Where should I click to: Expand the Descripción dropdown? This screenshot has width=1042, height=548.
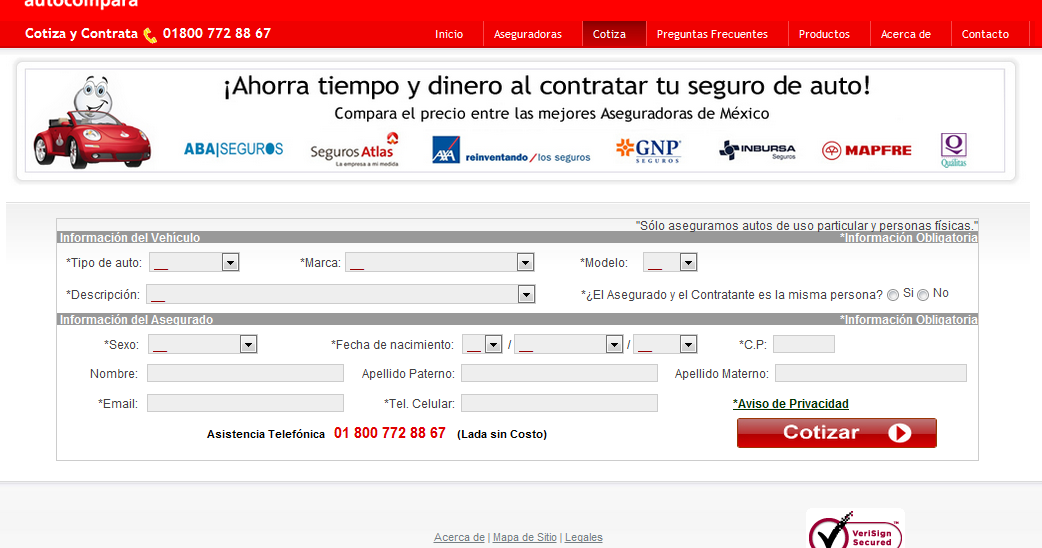coord(340,294)
